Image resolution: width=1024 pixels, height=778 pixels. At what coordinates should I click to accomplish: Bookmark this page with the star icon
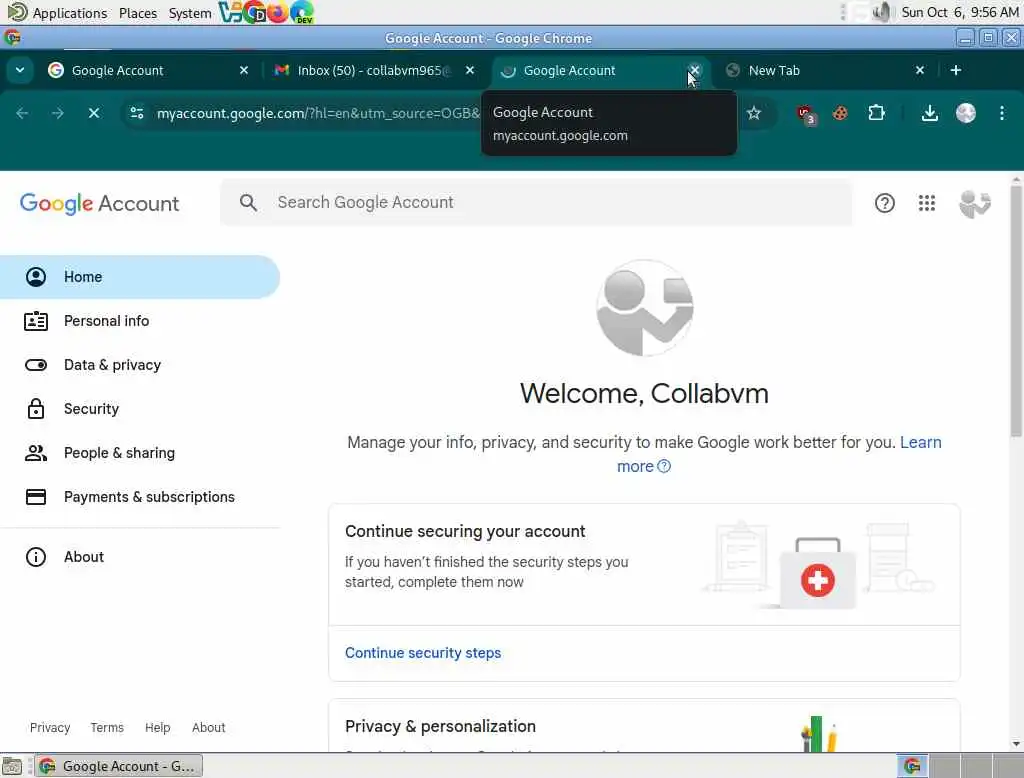(x=754, y=113)
